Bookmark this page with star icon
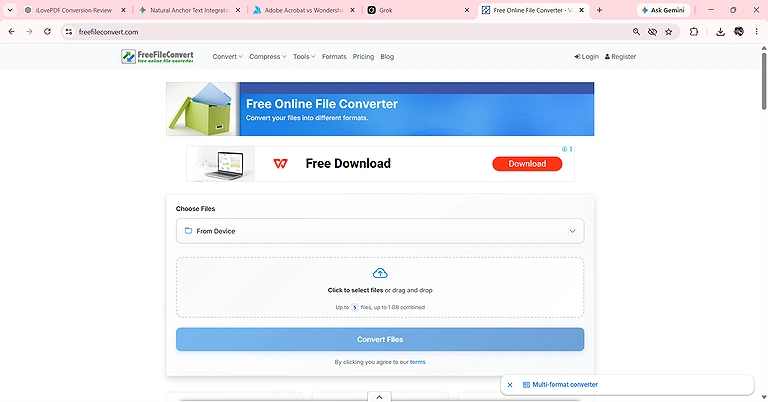Viewport: 768px width, 402px height. (669, 32)
